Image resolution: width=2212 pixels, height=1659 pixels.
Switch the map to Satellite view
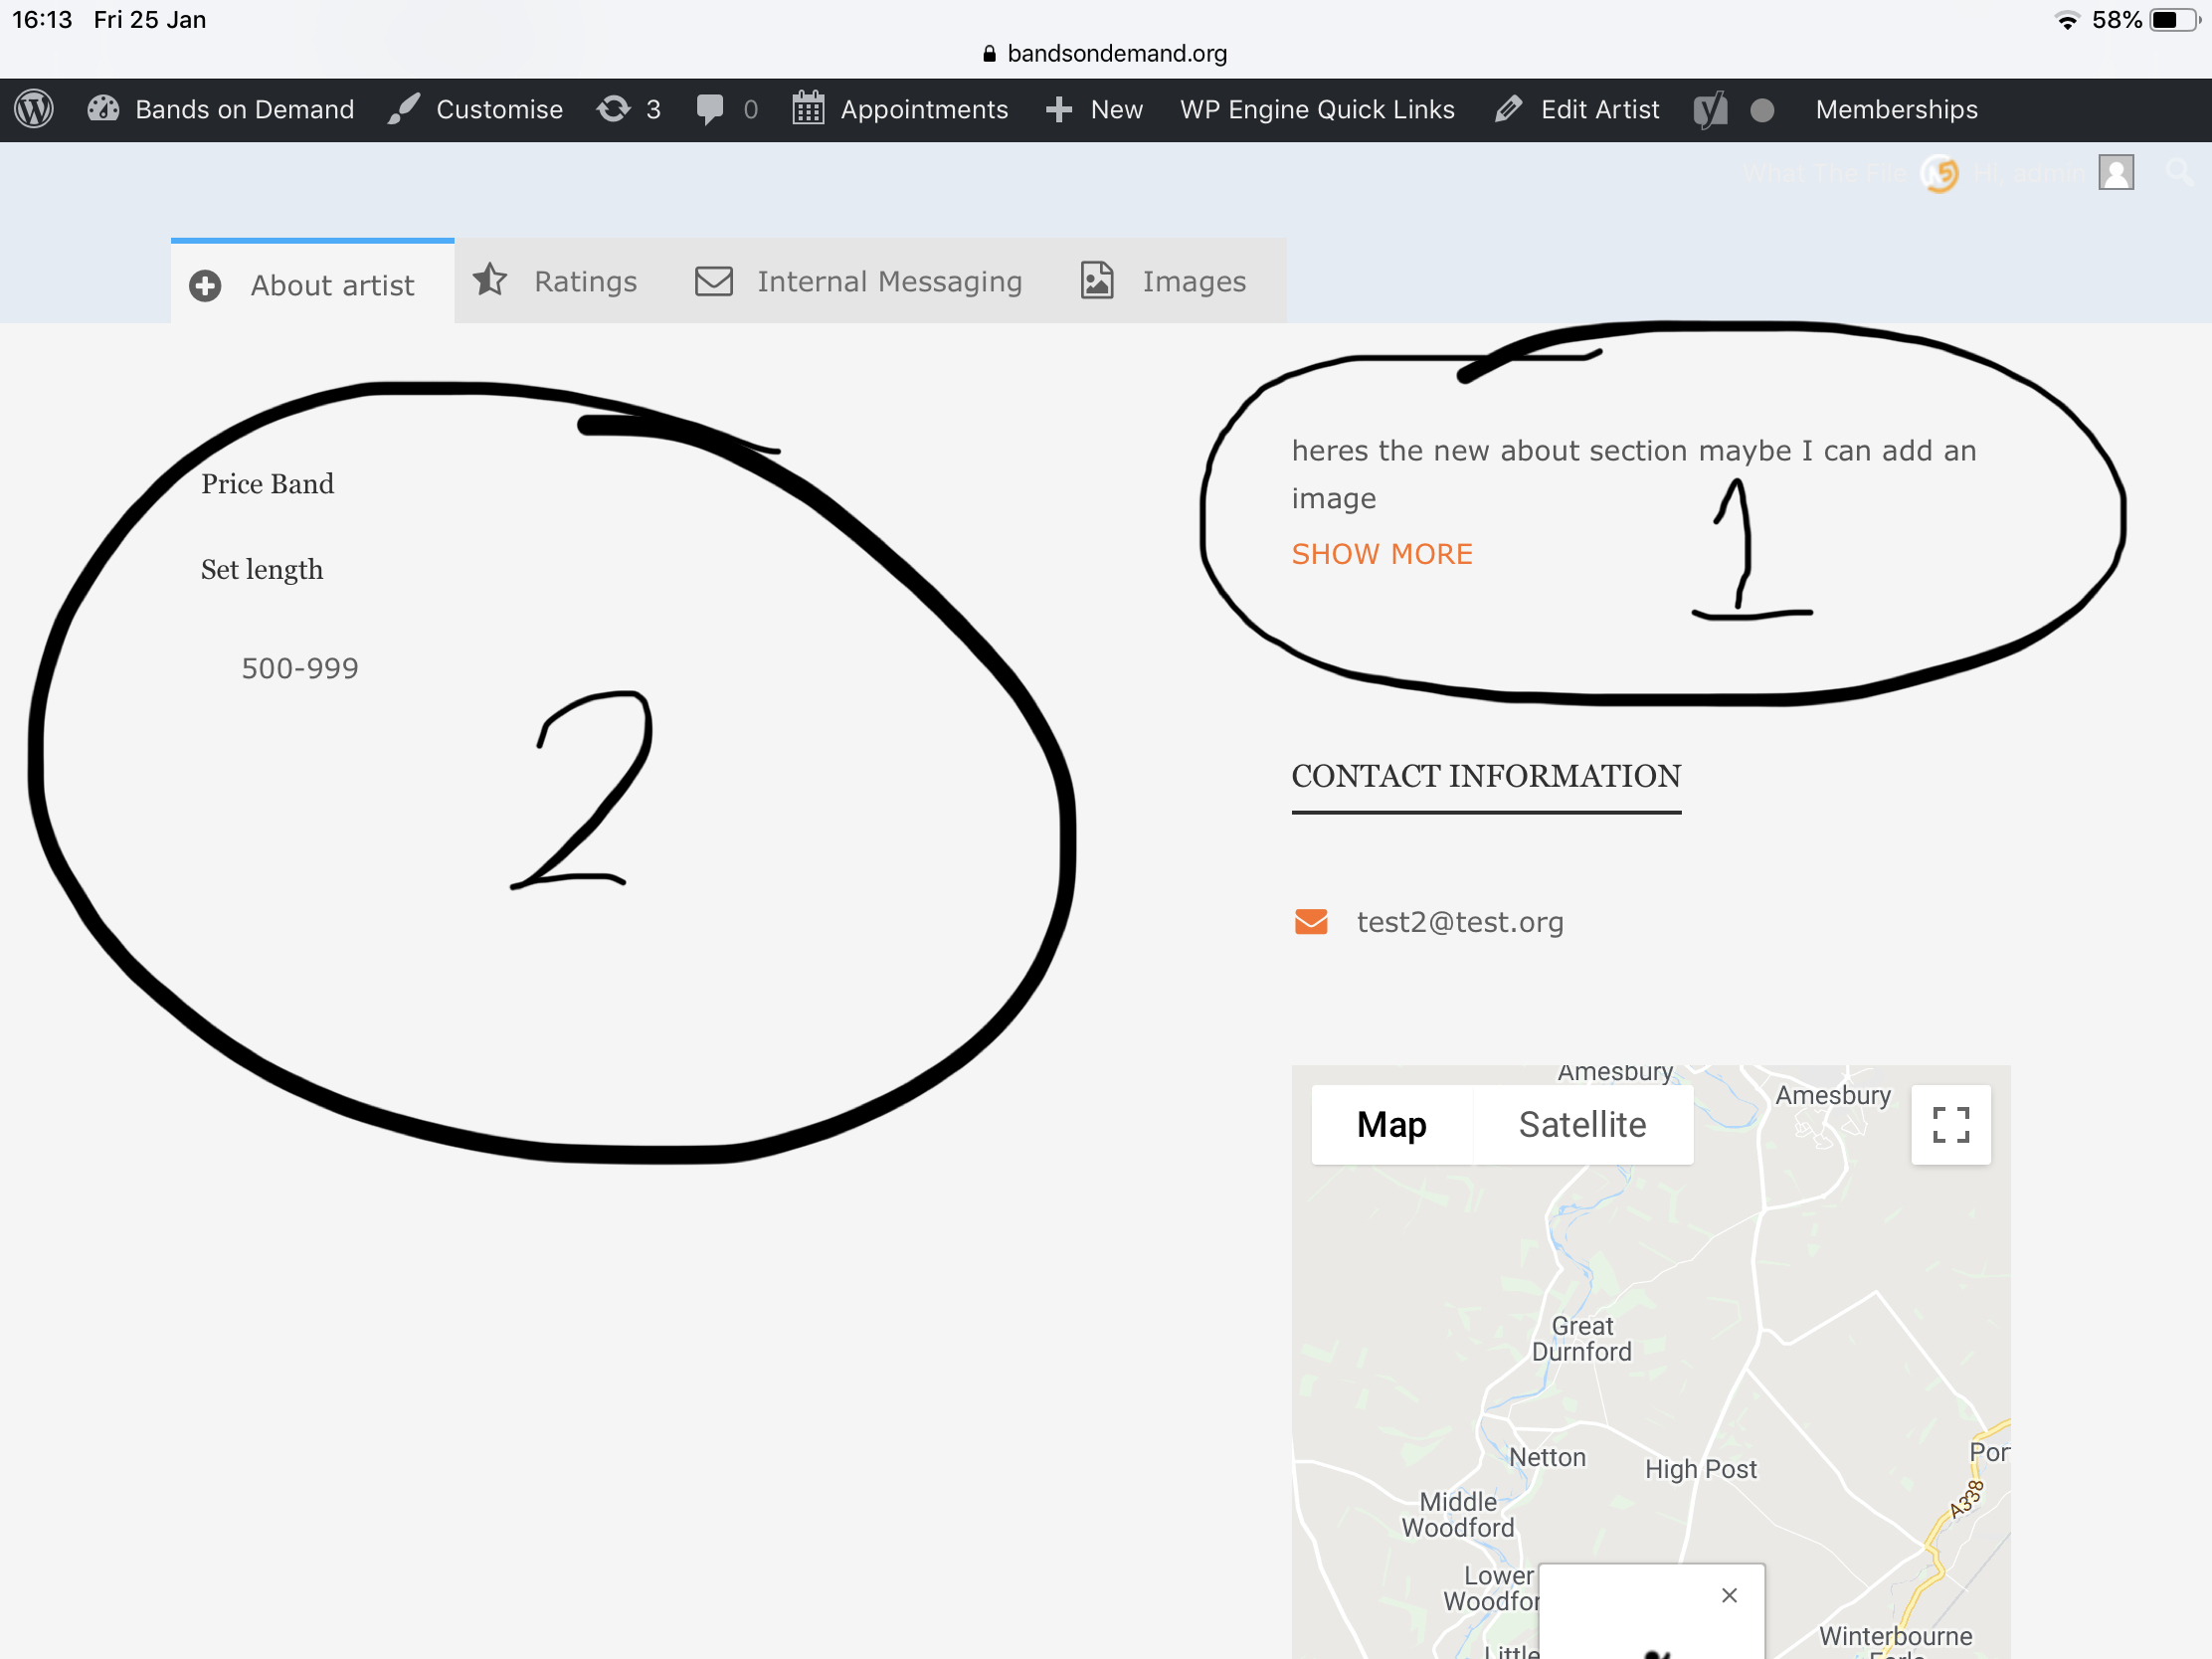click(1582, 1124)
